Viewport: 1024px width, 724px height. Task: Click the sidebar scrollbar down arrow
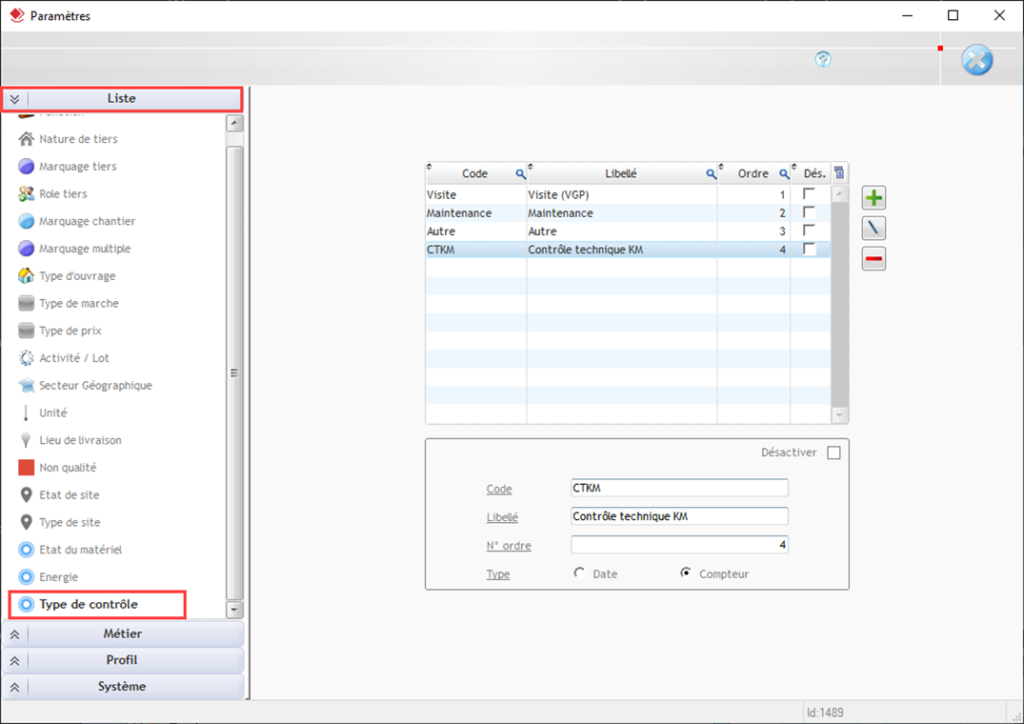tap(235, 609)
